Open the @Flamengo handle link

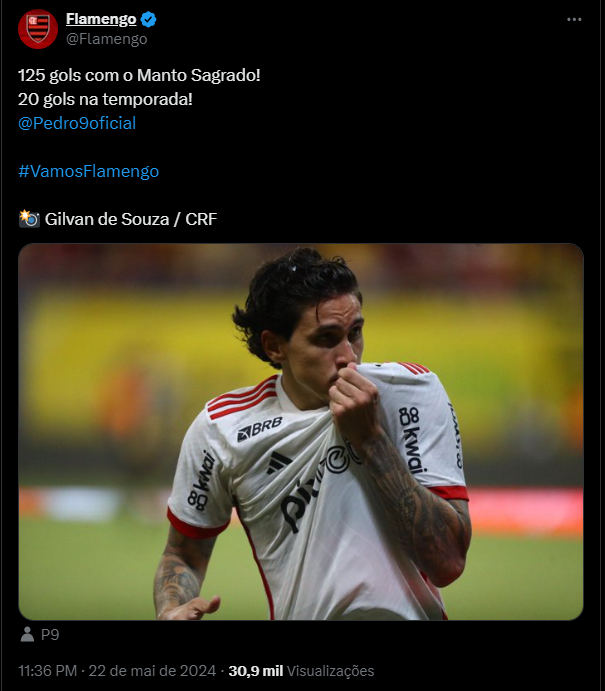point(107,39)
